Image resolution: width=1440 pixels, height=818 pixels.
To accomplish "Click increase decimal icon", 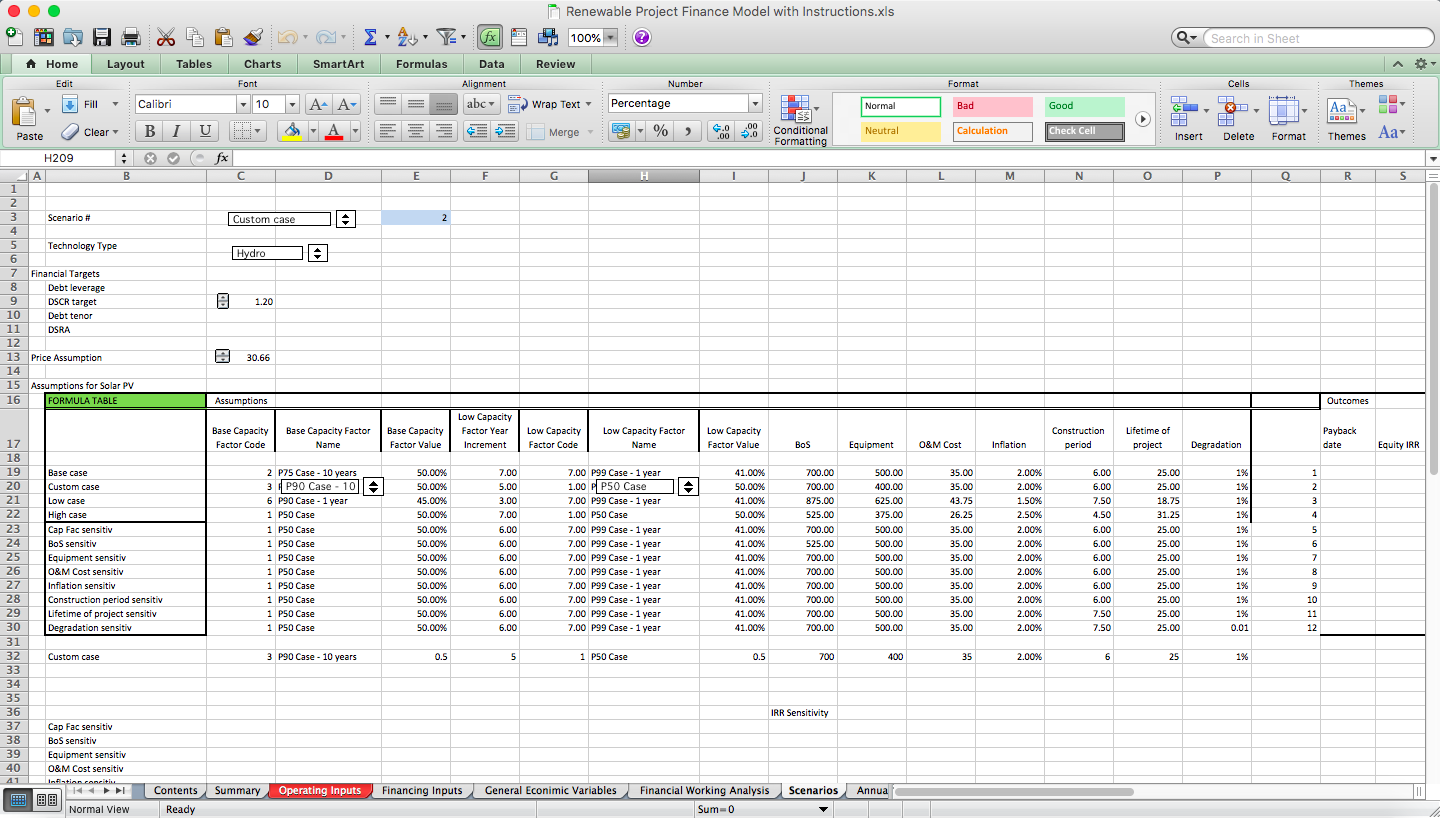I will click(722, 131).
